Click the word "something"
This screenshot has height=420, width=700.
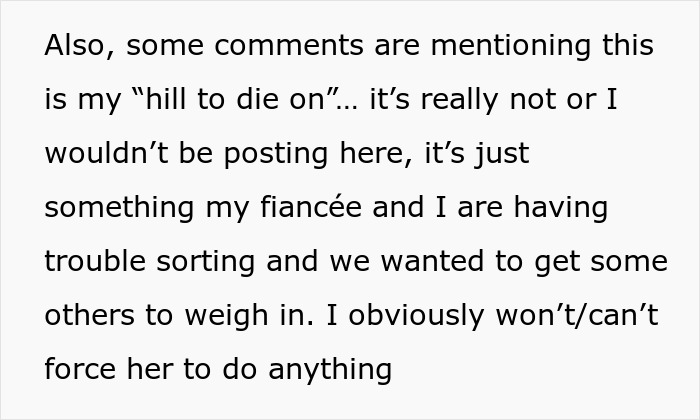tap(119, 208)
